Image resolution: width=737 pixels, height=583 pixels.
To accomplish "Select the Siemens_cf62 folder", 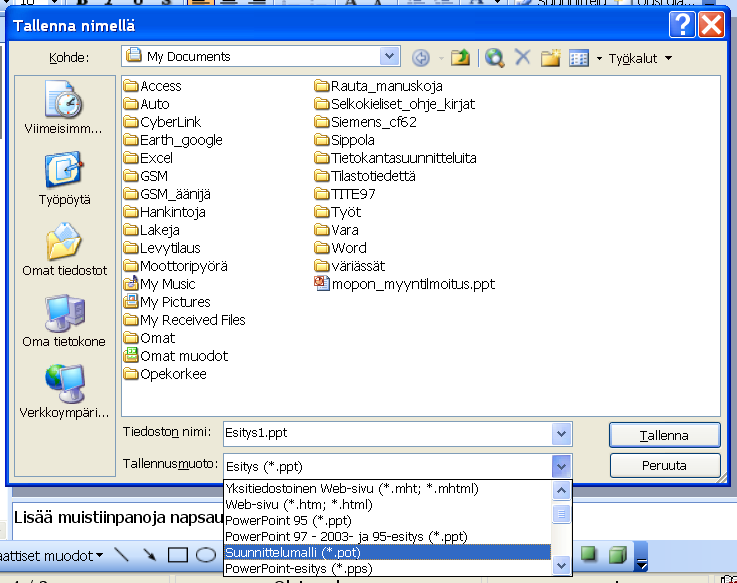I will (x=366, y=122).
